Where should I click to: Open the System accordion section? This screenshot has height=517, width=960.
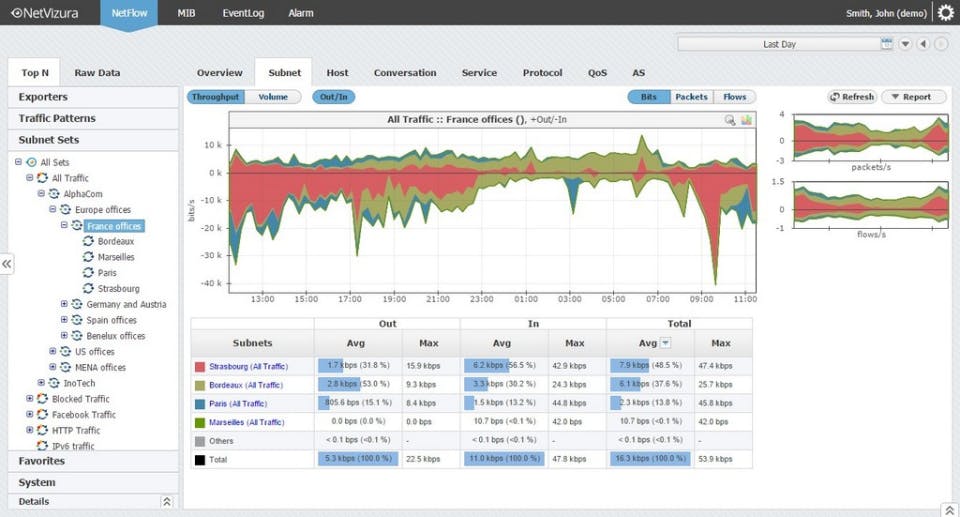tap(93, 483)
